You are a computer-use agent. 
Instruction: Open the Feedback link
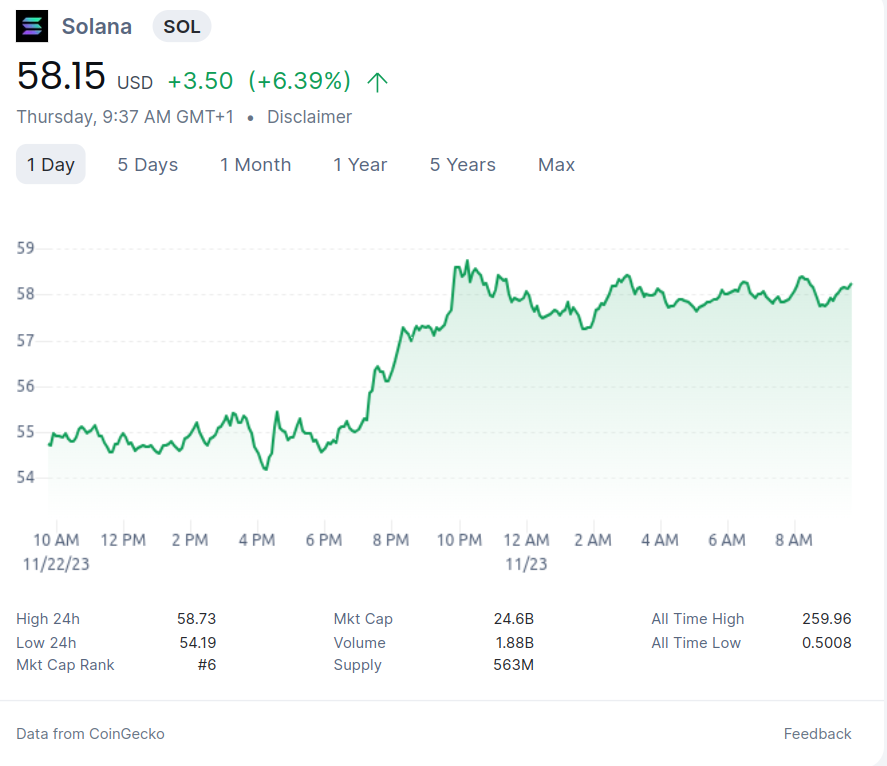(817, 733)
